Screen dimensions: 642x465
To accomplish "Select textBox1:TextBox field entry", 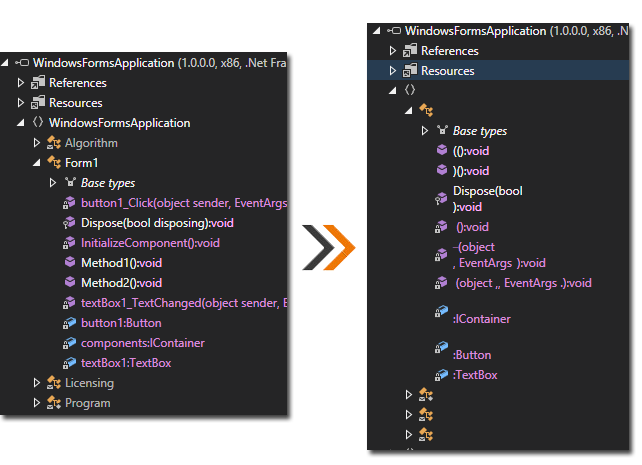I will point(126,363).
